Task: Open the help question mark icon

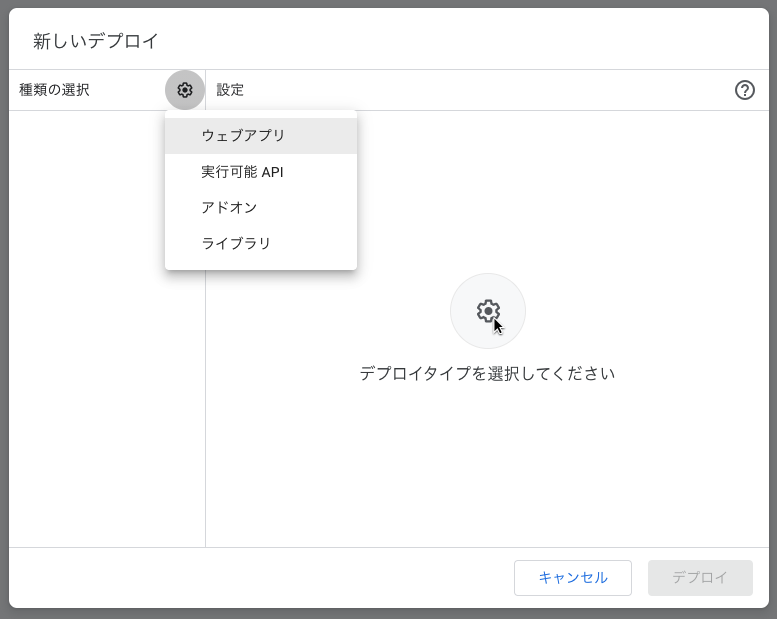Action: [744, 90]
